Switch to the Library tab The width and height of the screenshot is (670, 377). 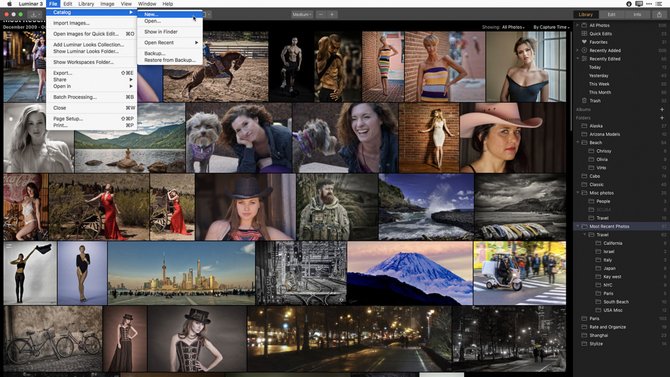coord(585,15)
